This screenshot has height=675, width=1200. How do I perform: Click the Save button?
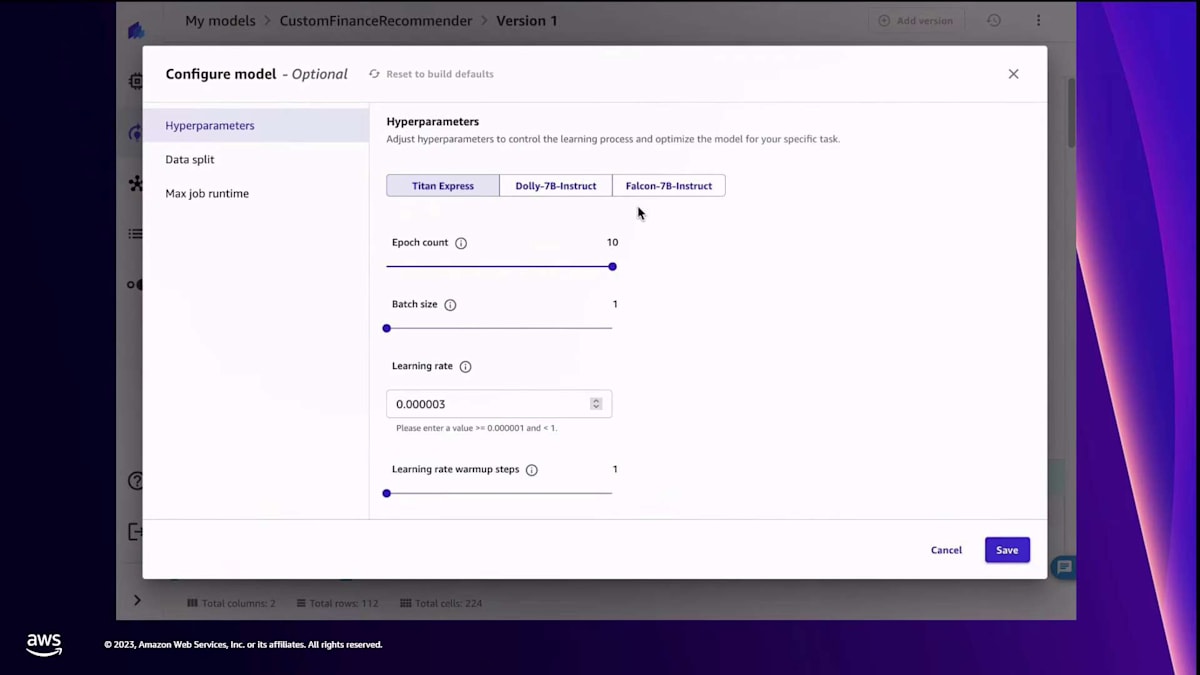[1007, 550]
